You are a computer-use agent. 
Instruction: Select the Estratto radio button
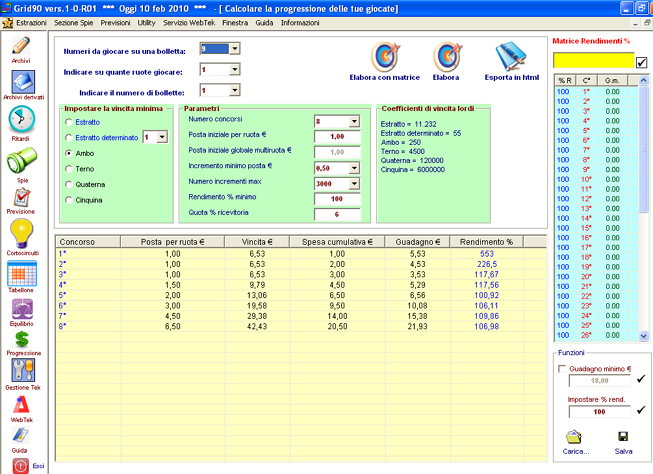click(69, 122)
